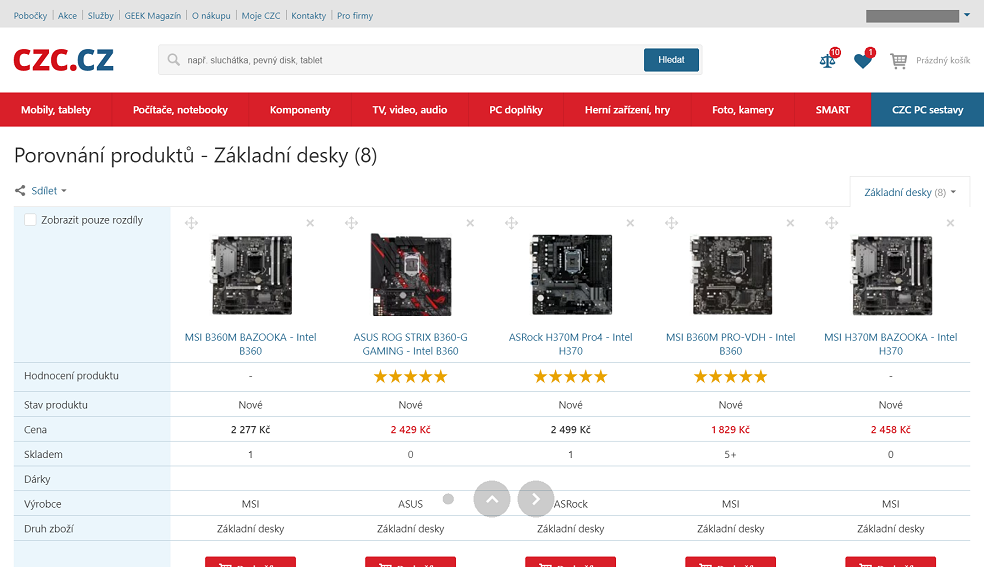Click the five-star rating of MSI B360M PRO-VDH
This screenshot has height=567, width=984.
(x=730, y=376)
